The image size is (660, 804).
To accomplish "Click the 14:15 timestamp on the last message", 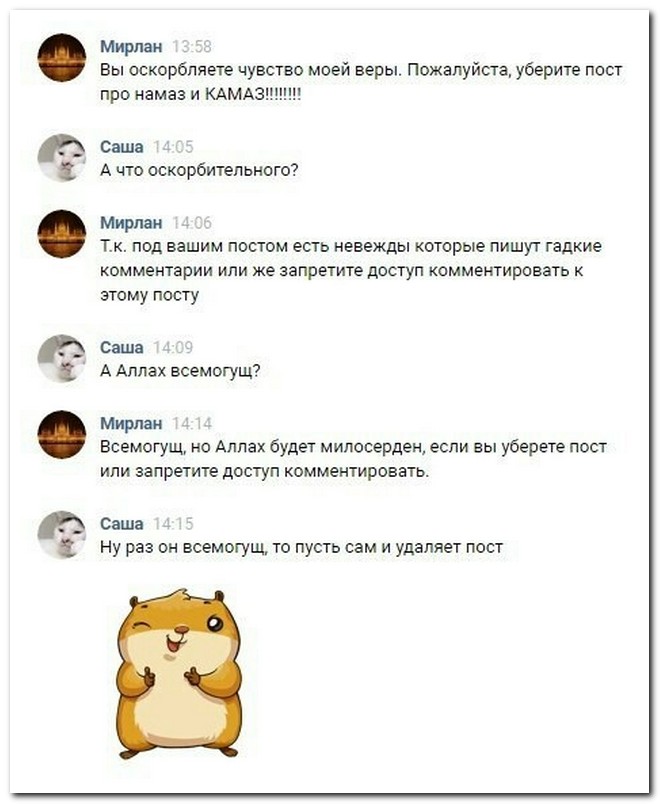I will click(173, 524).
